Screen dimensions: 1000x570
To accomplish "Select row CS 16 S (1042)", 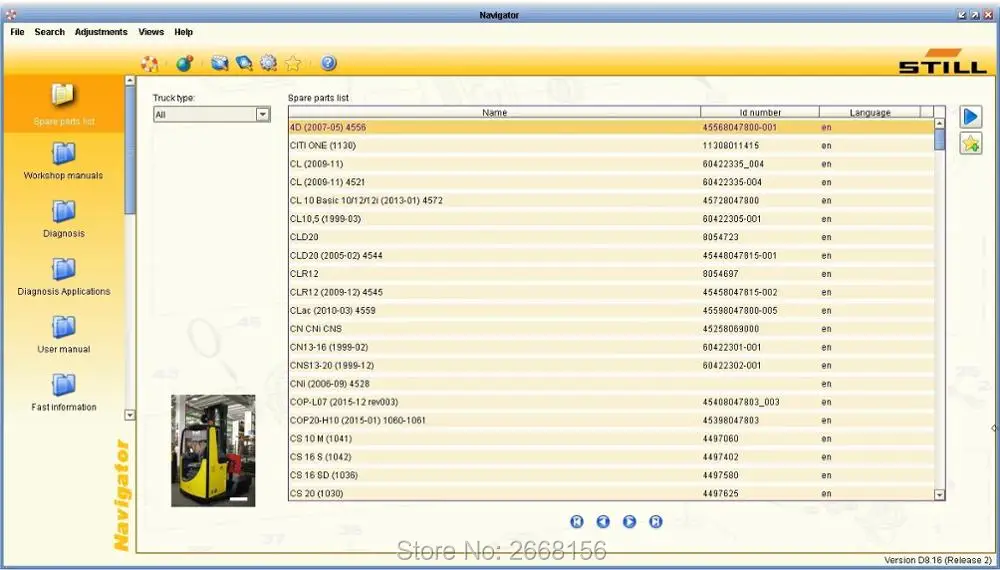I will pos(611,457).
